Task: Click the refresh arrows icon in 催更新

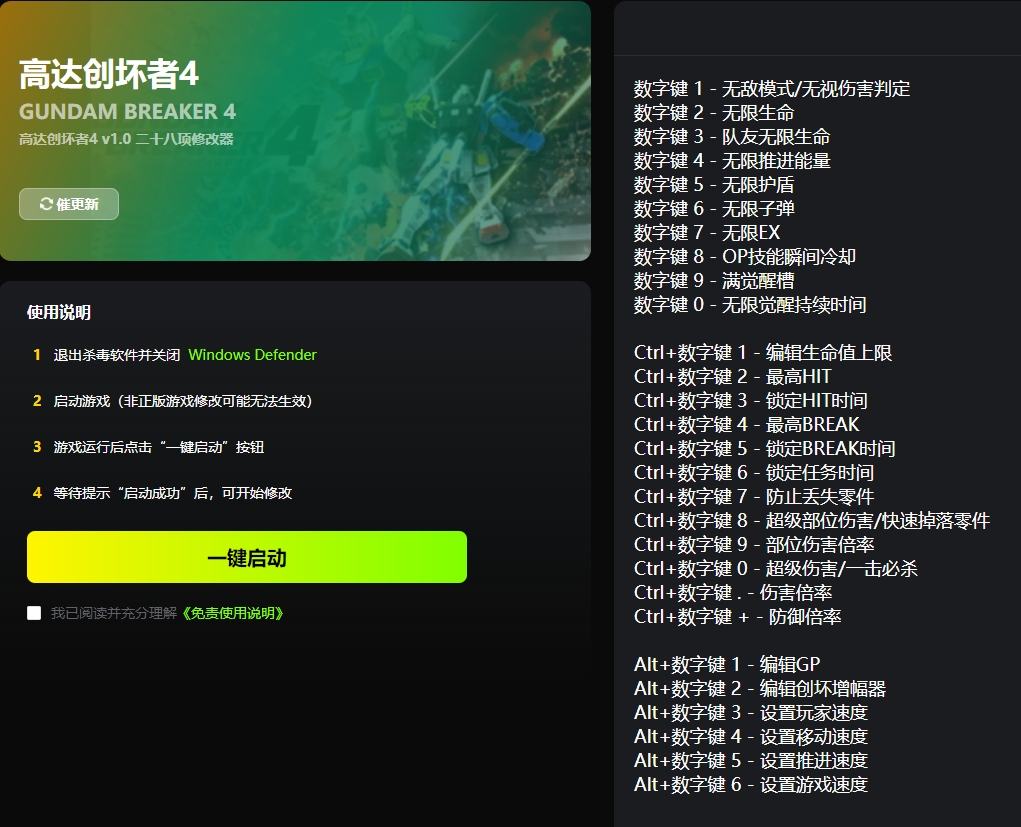Action: [x=46, y=204]
